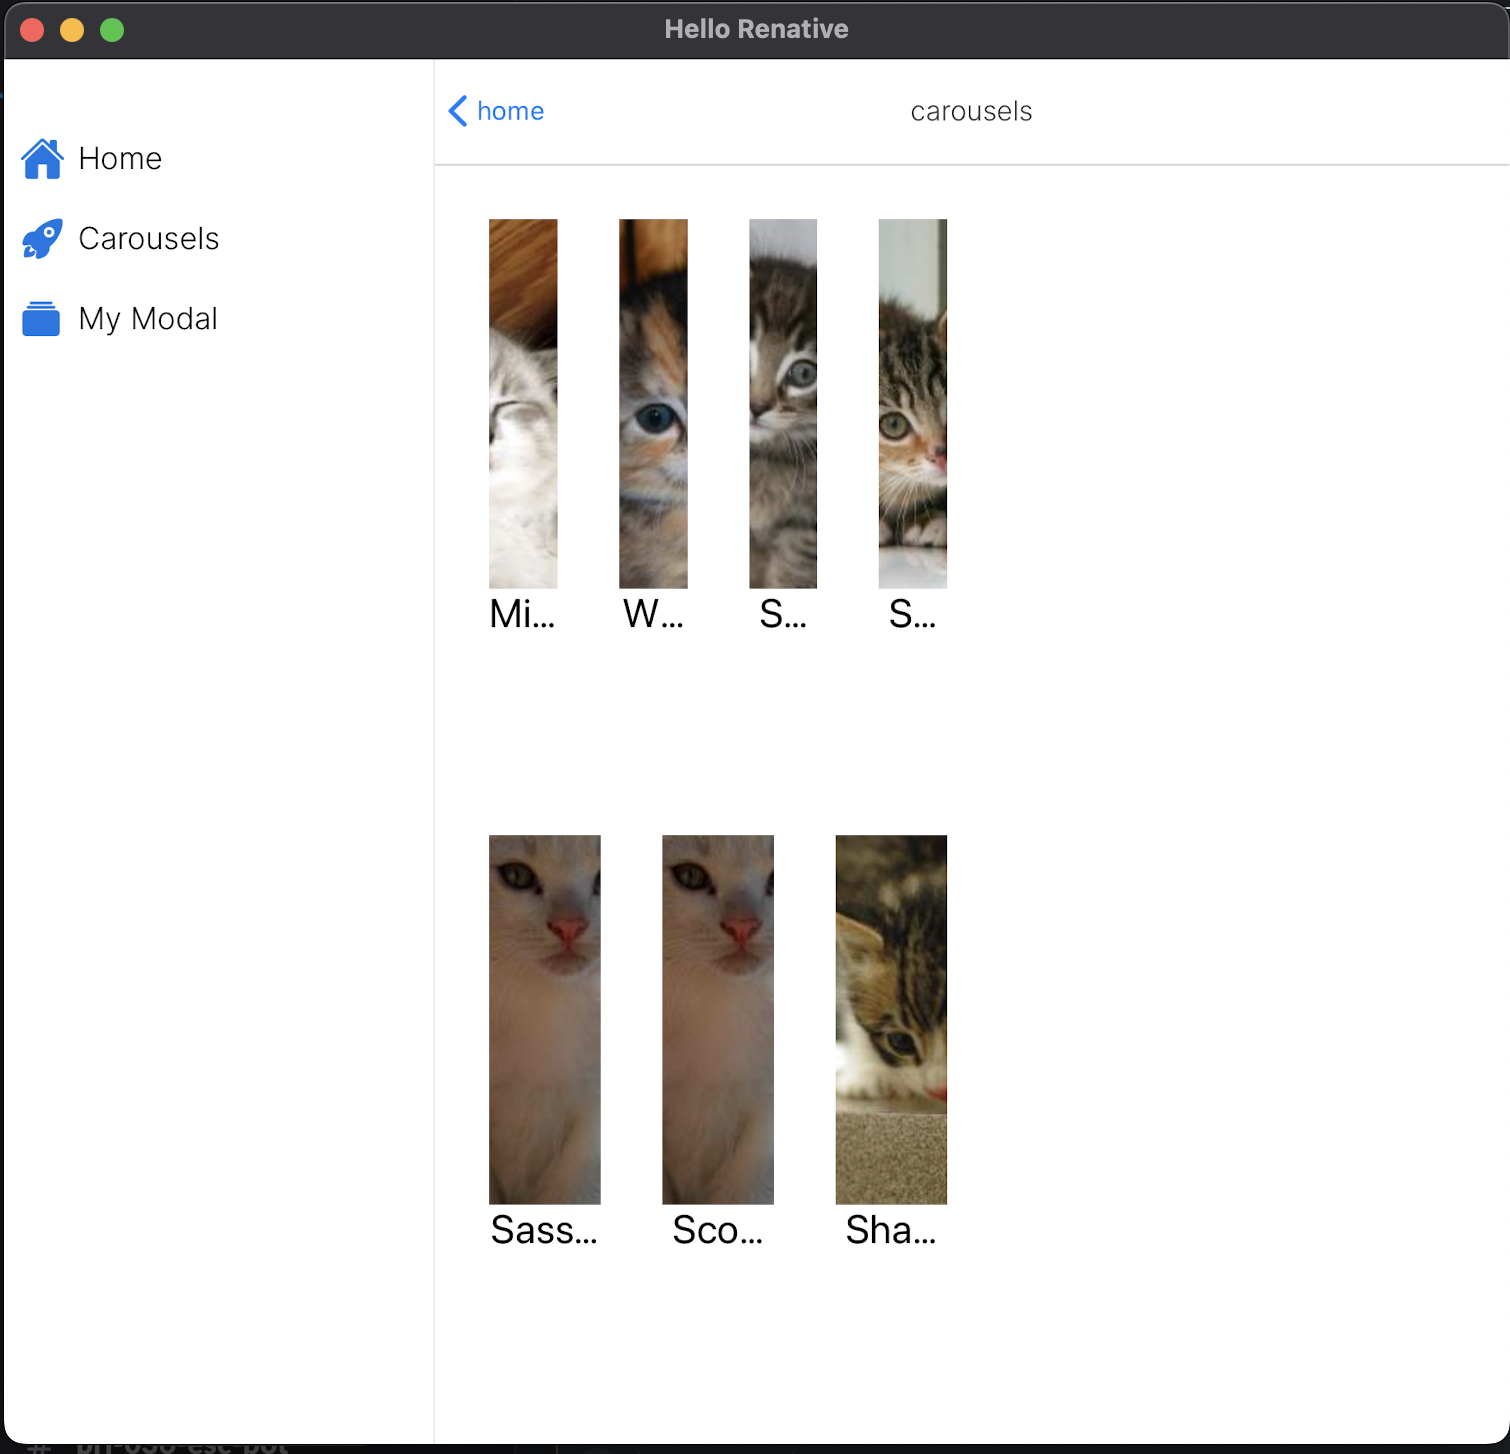
Task: Click the "Mi…" caption below the first image
Action: [521, 615]
